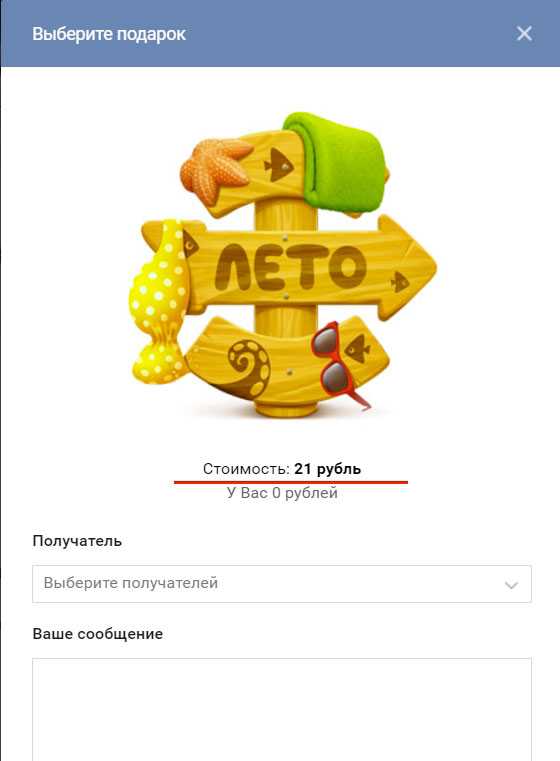
Task: Click the 'Выберите подарок' dialog title
Action: (x=109, y=34)
